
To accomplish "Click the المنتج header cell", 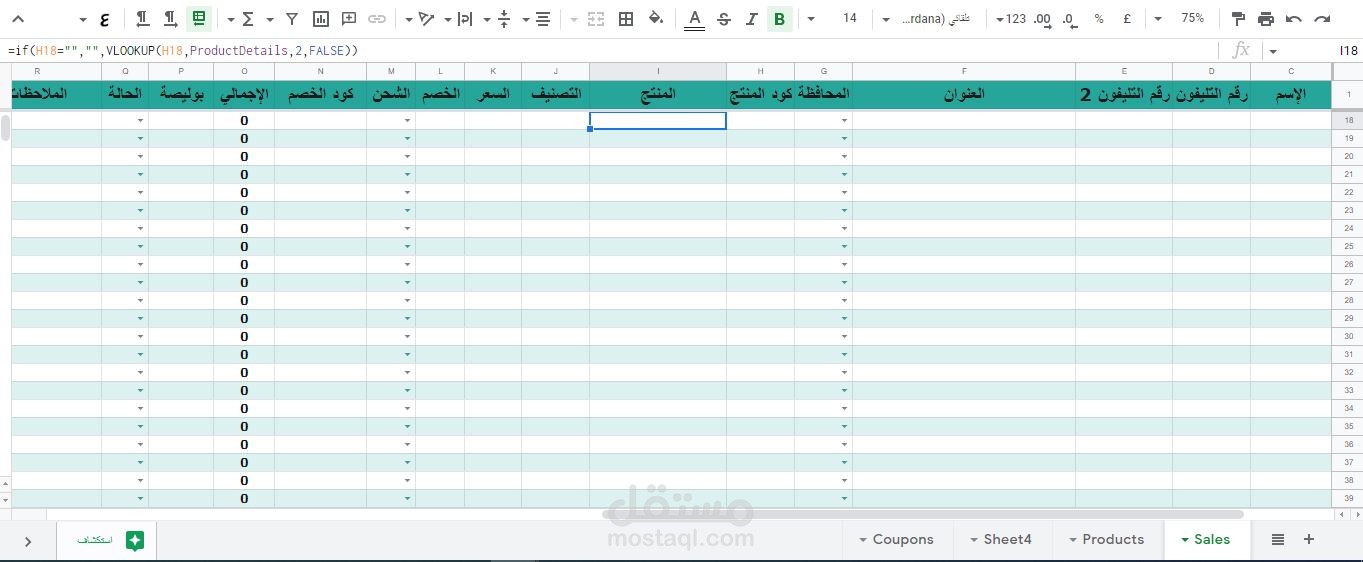I will coord(658,94).
